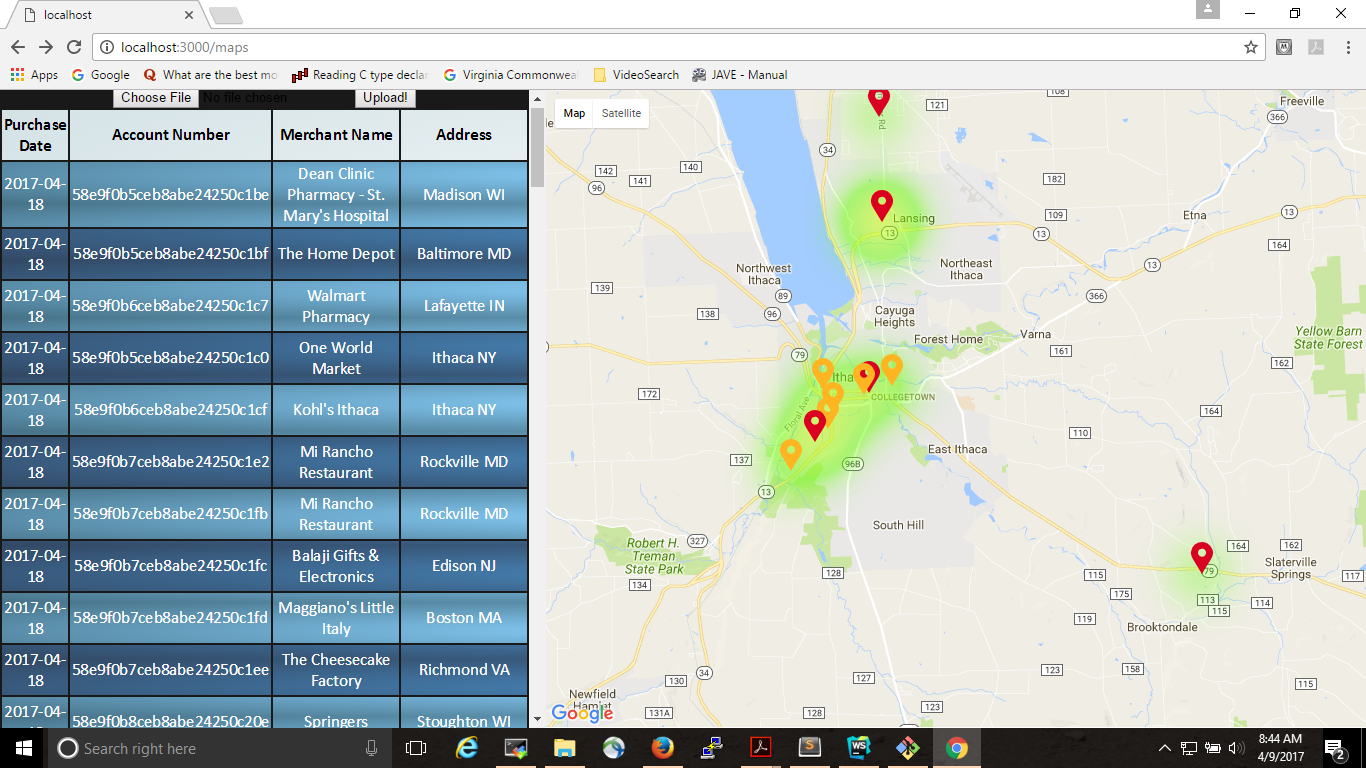Click 'The Home Depot' merchant cell
The width and height of the screenshot is (1366, 768).
coord(336,254)
